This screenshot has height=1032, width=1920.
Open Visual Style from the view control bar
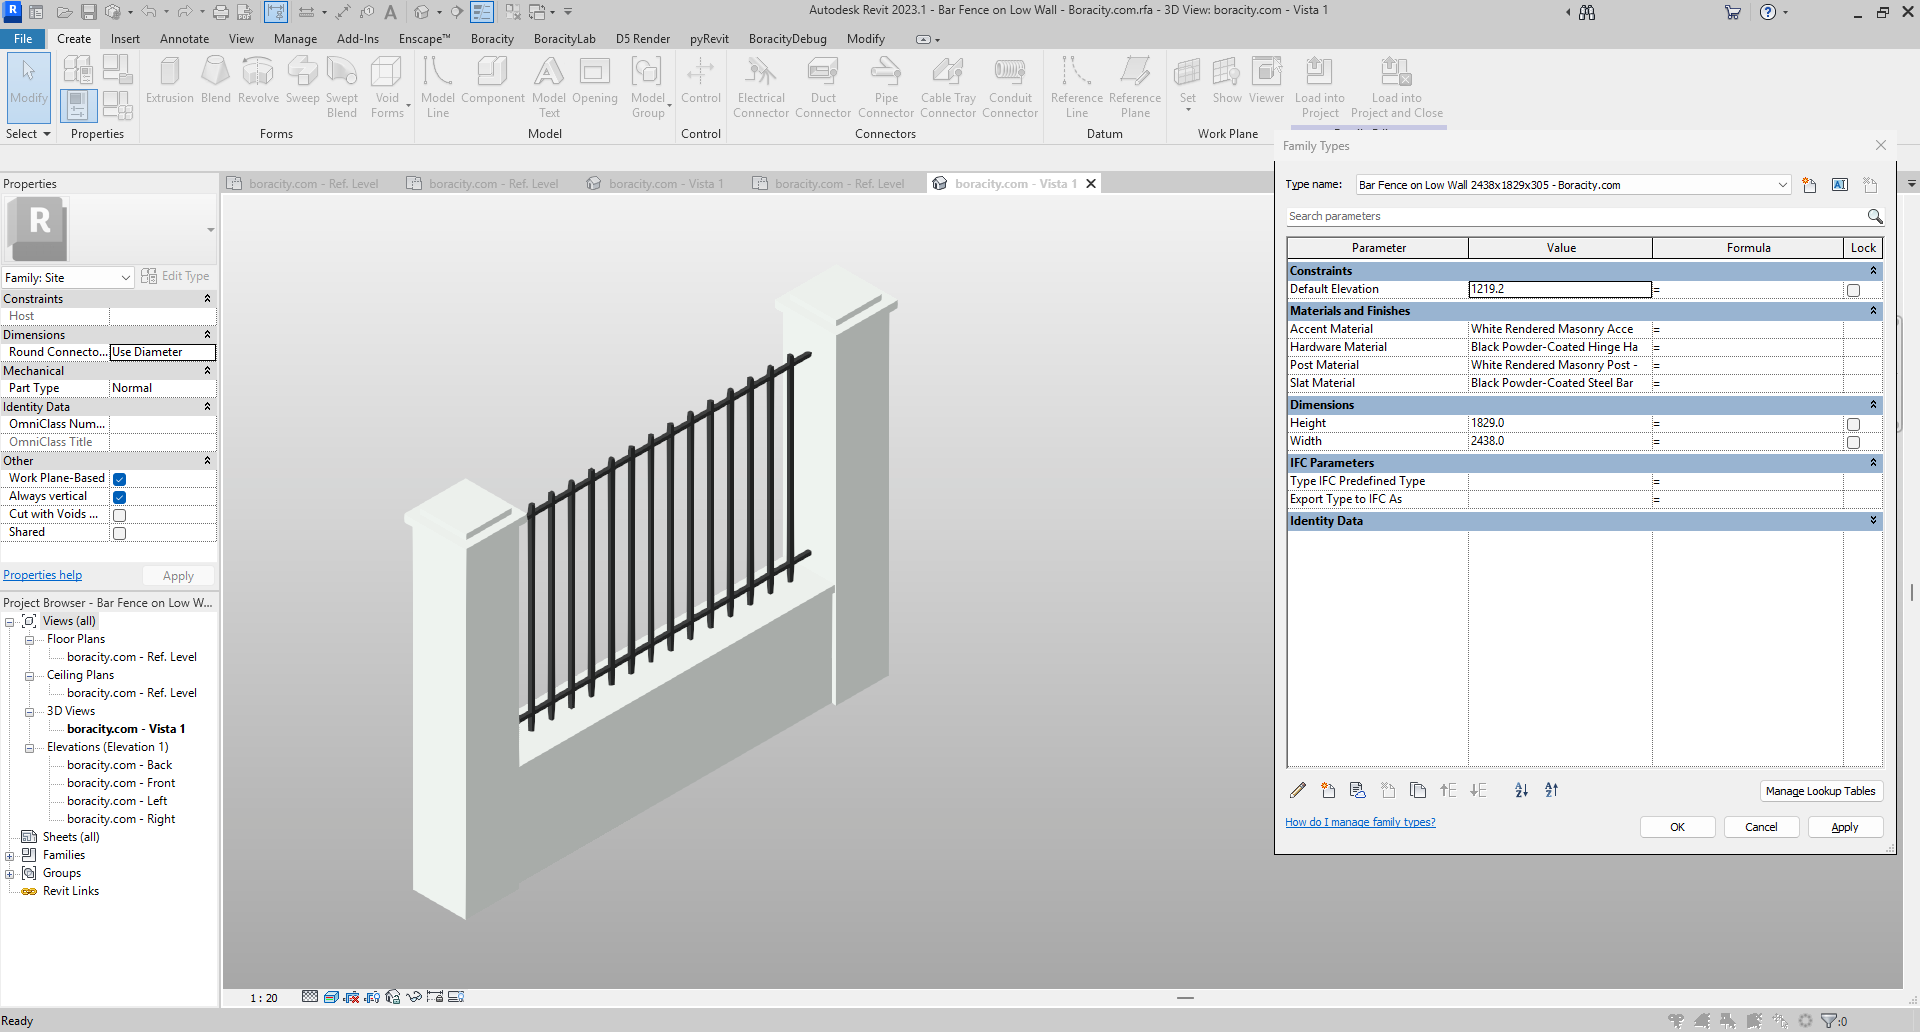tap(330, 997)
